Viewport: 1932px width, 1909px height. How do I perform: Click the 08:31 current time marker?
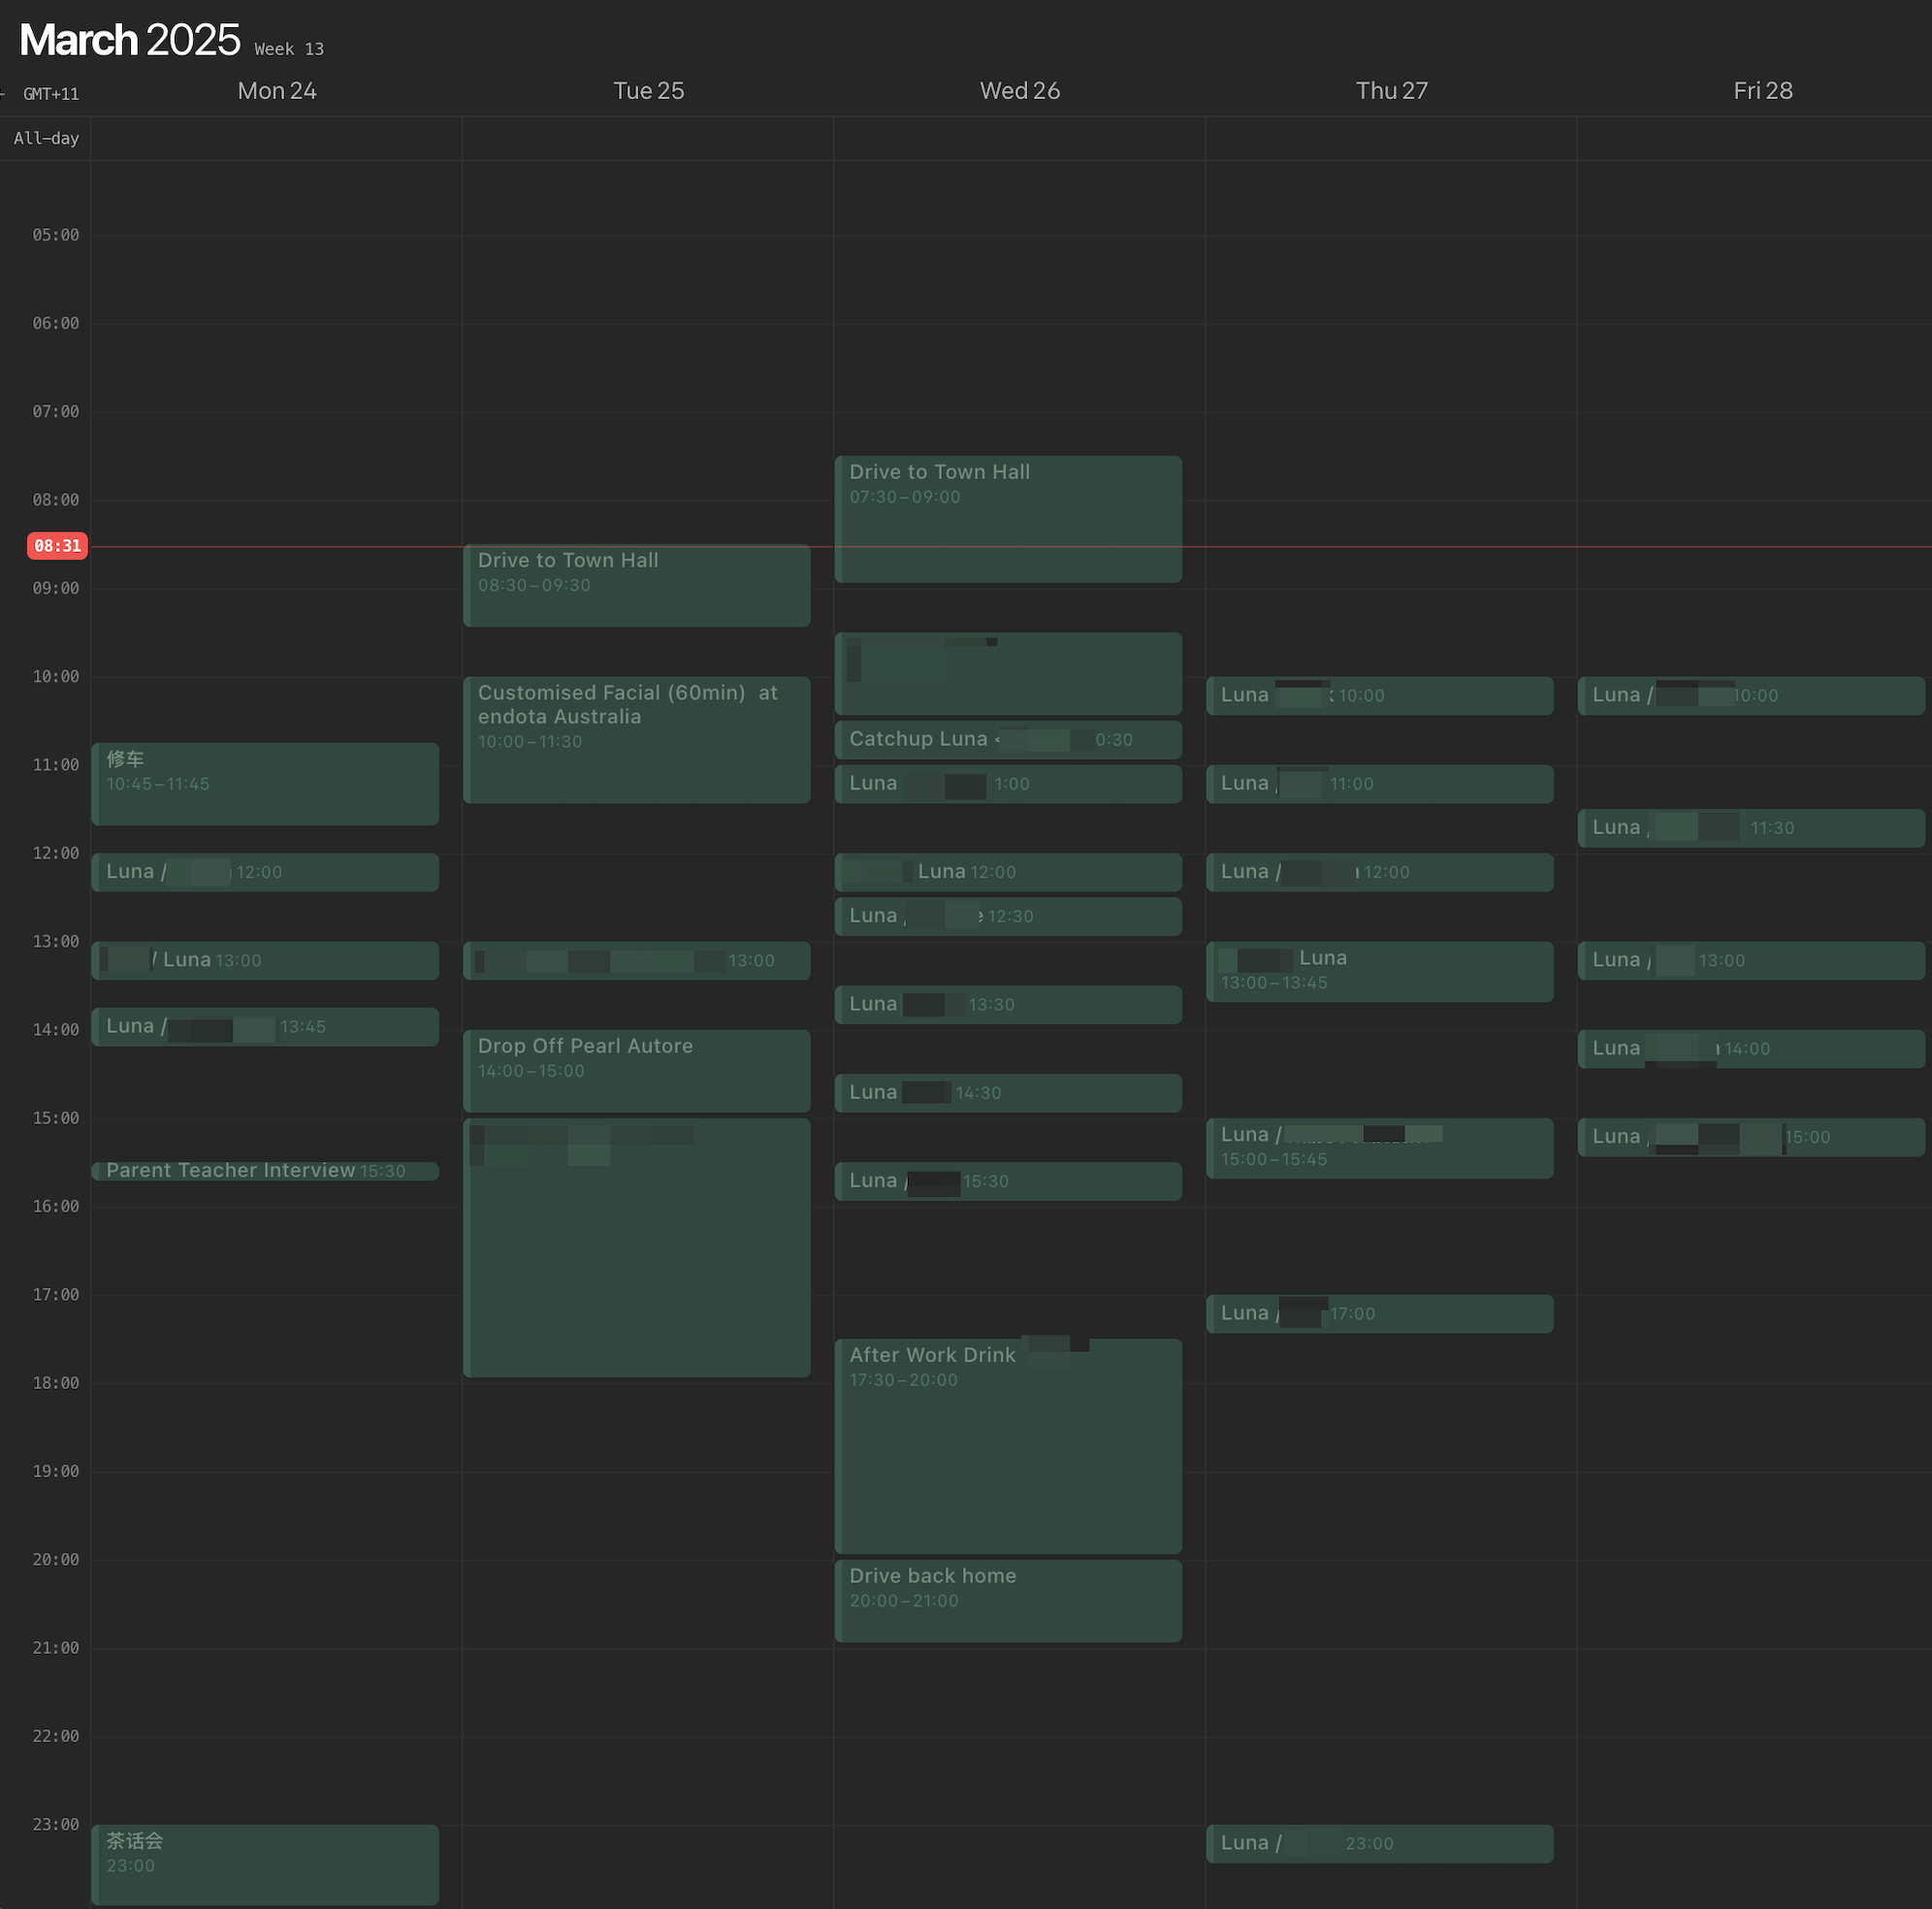point(57,546)
